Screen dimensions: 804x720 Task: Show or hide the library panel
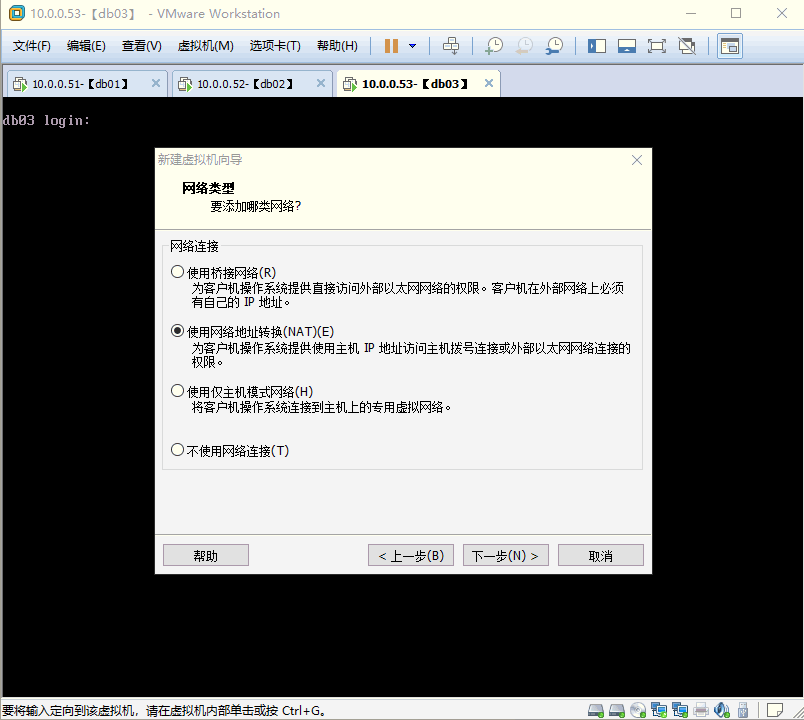point(595,45)
